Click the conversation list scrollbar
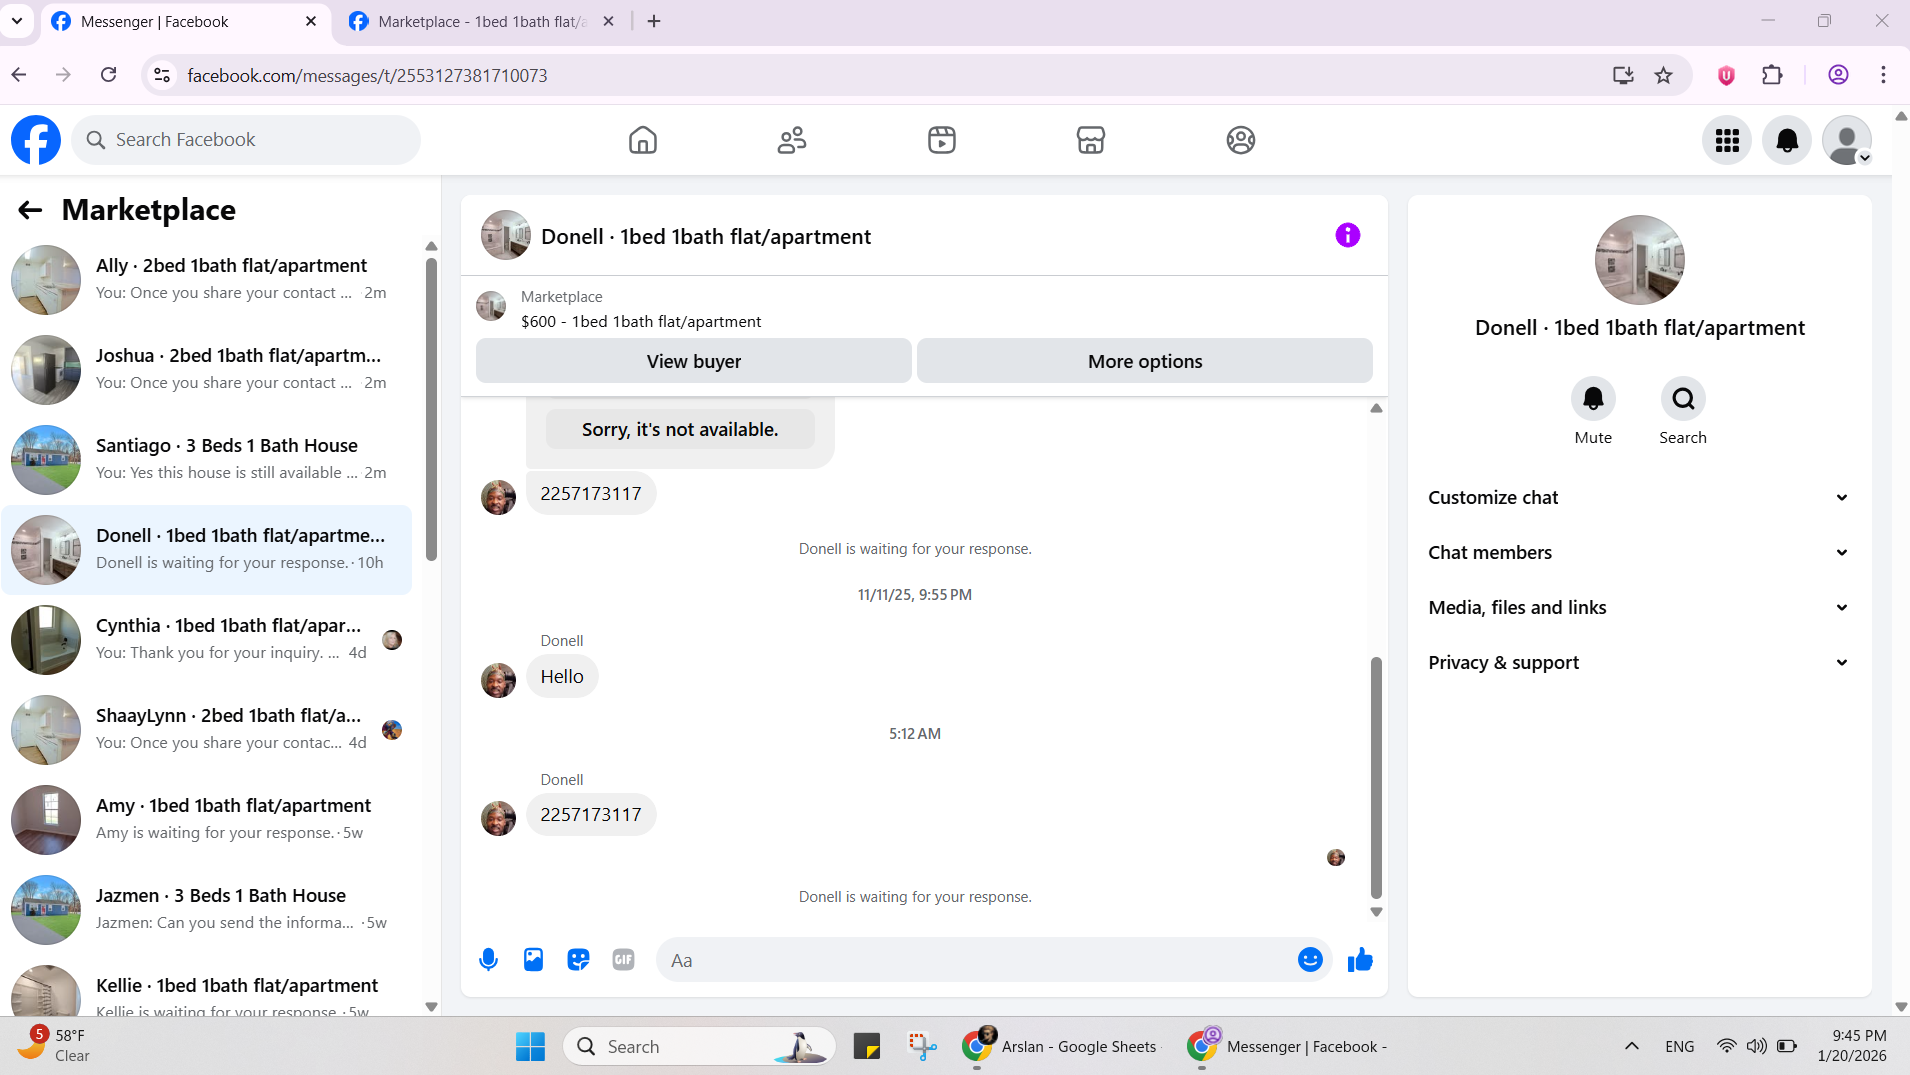The image size is (1910, 1075). coord(431,410)
